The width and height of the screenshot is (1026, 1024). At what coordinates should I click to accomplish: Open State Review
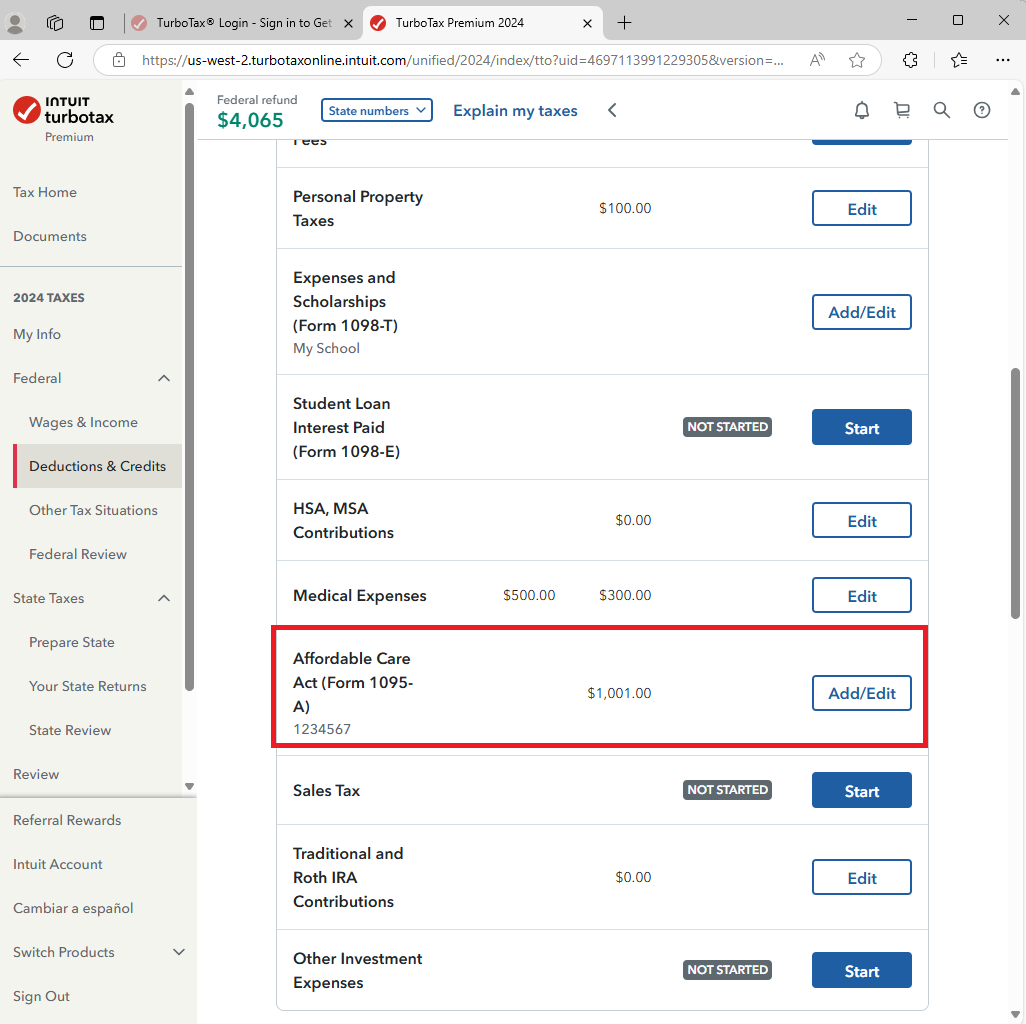tap(69, 730)
